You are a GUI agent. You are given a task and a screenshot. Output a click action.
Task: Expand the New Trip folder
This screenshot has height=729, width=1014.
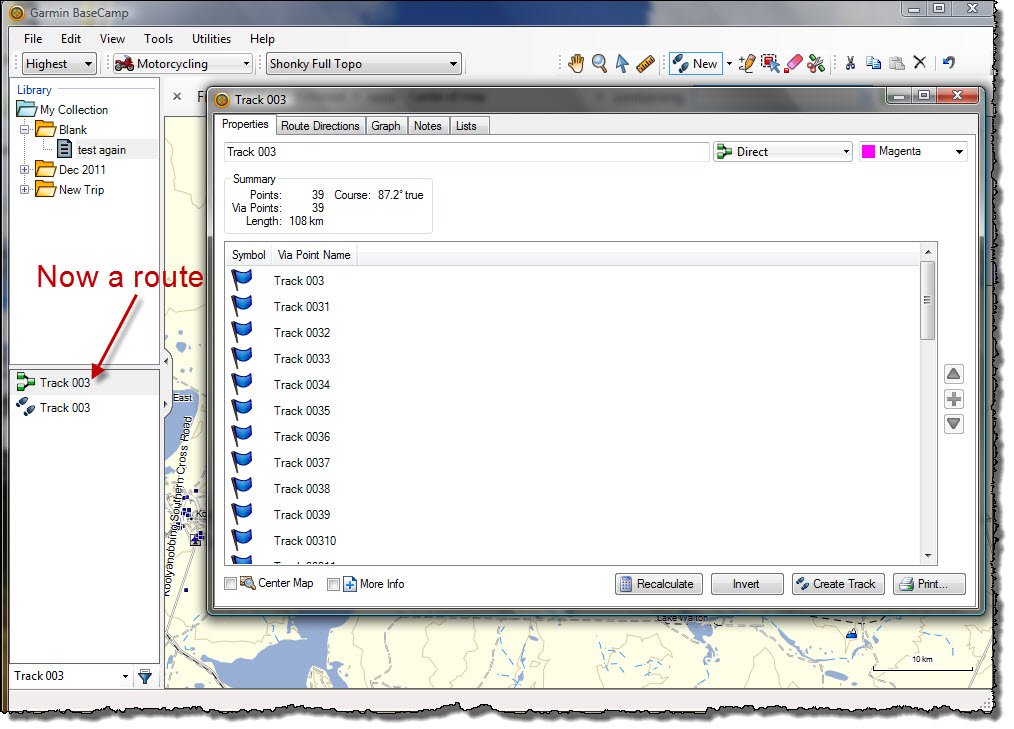click(x=25, y=190)
